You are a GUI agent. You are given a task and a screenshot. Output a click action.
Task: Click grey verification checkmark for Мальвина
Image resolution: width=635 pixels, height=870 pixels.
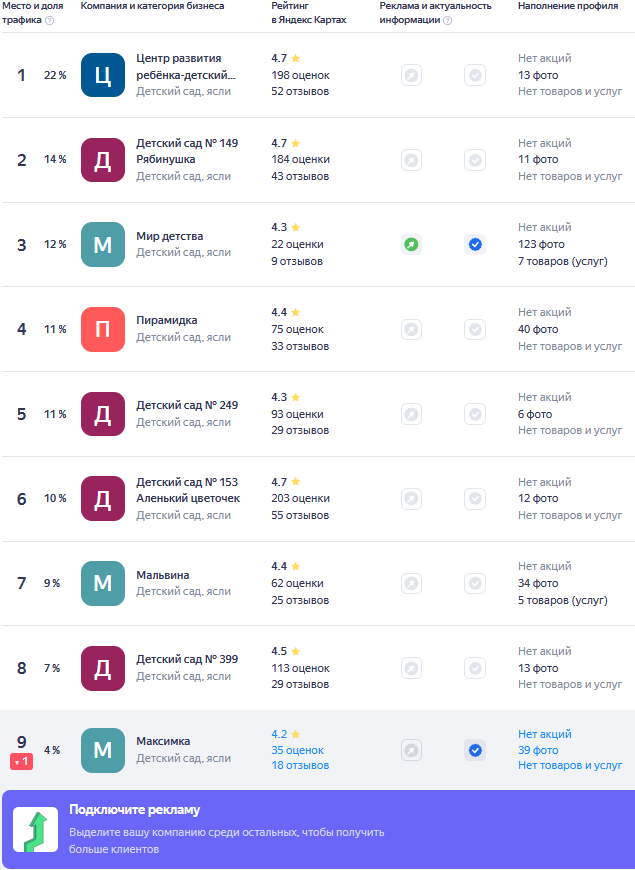click(x=475, y=583)
